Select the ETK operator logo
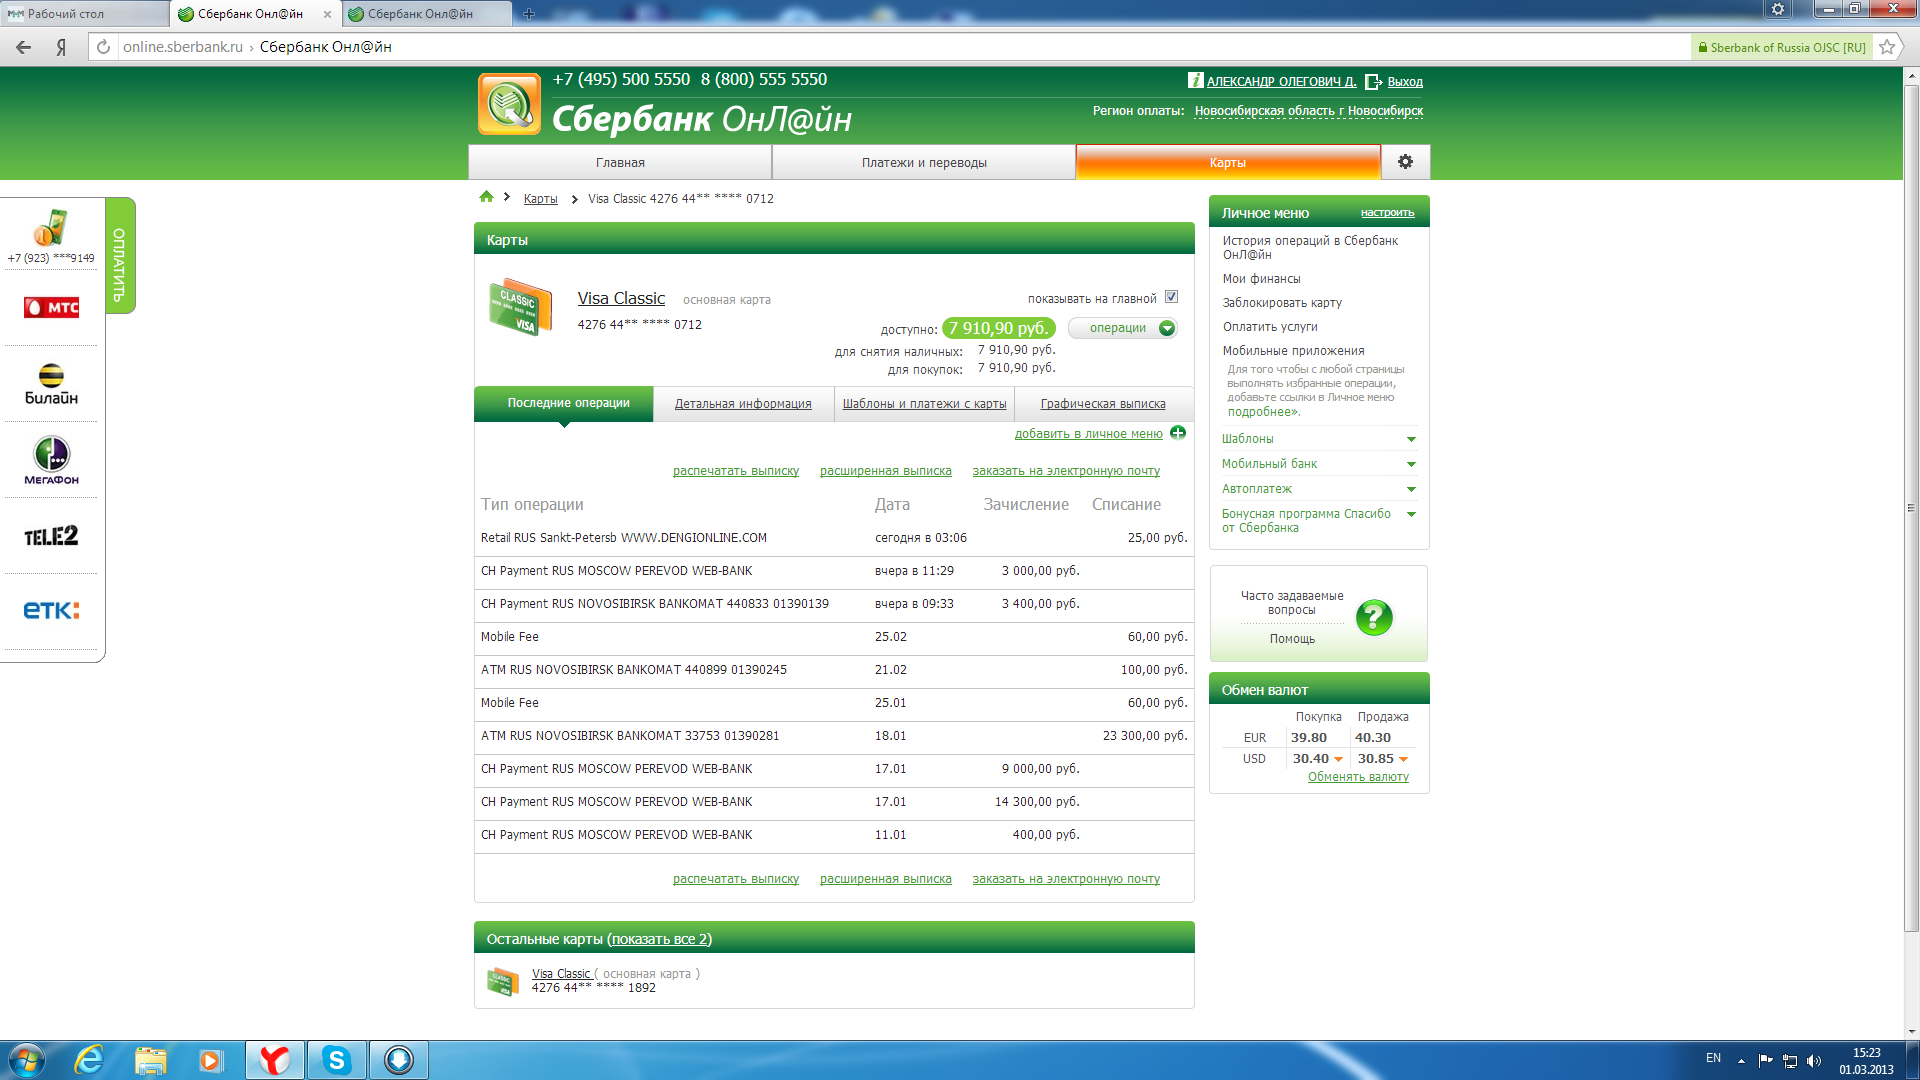 [x=51, y=610]
